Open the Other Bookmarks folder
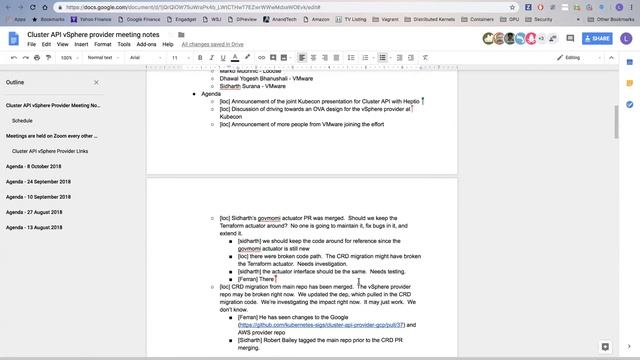This screenshot has width=640, height=360. point(611,19)
